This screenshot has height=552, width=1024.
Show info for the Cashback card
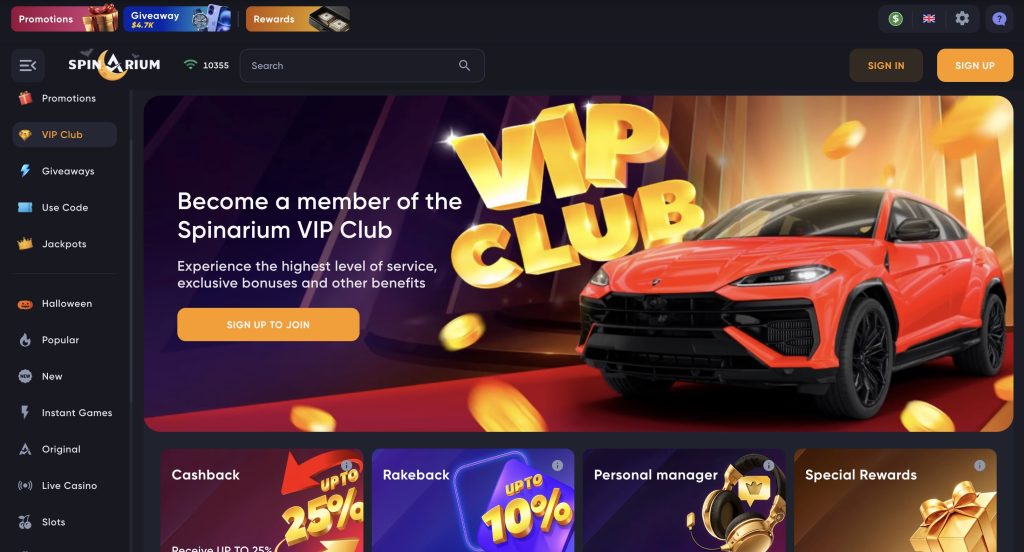click(x=346, y=466)
